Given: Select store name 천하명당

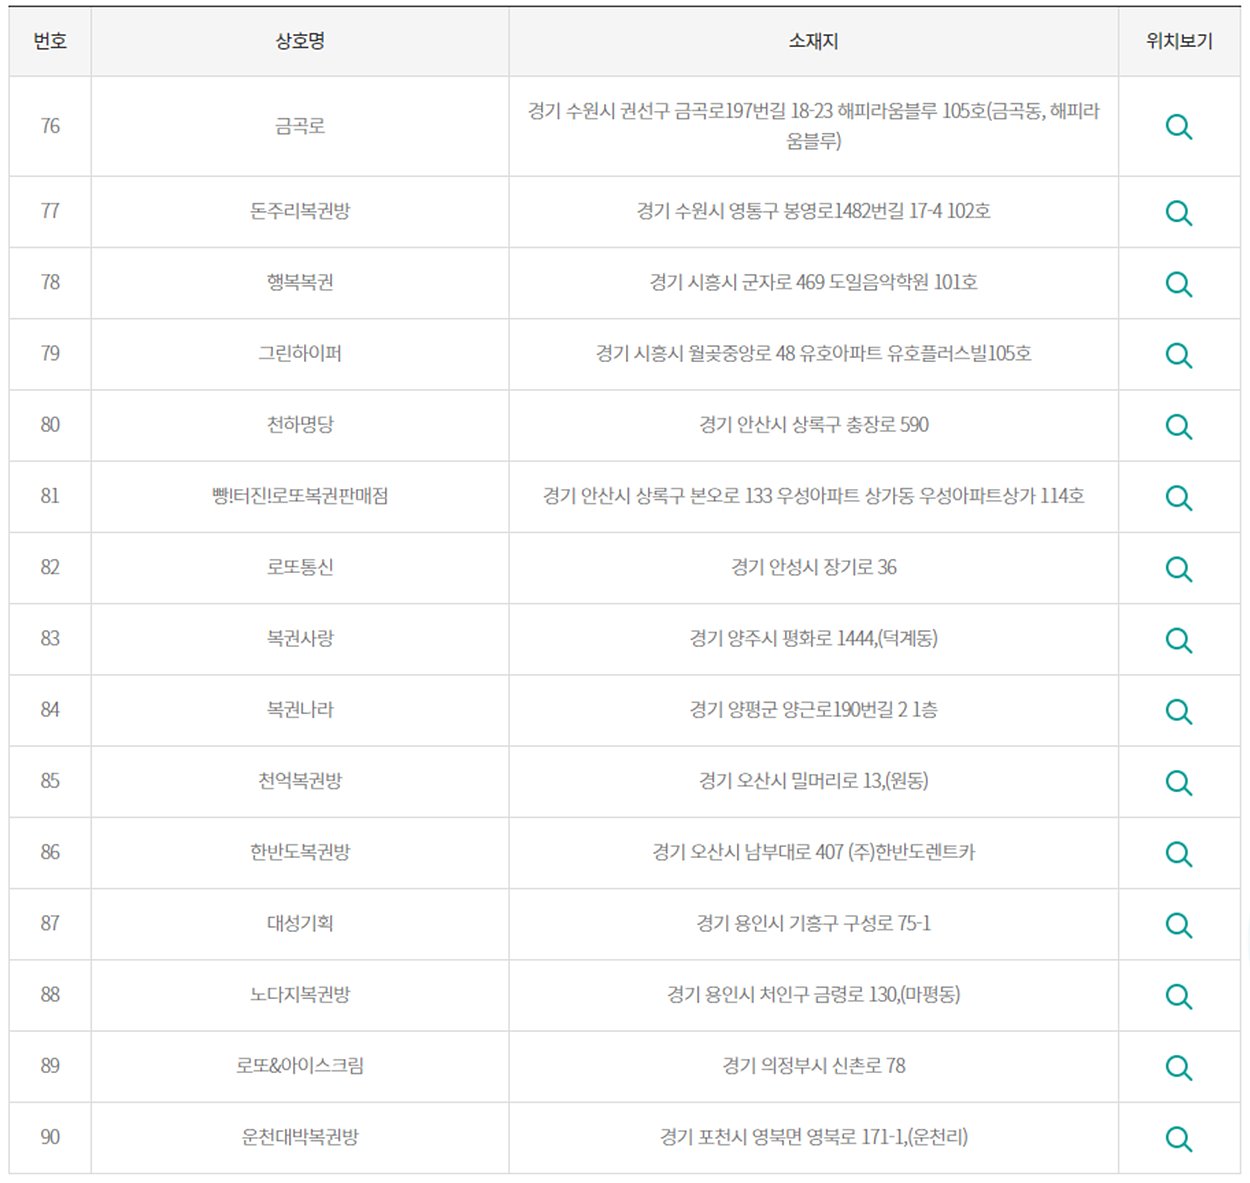Looking at the screenshot, I should tap(300, 424).
